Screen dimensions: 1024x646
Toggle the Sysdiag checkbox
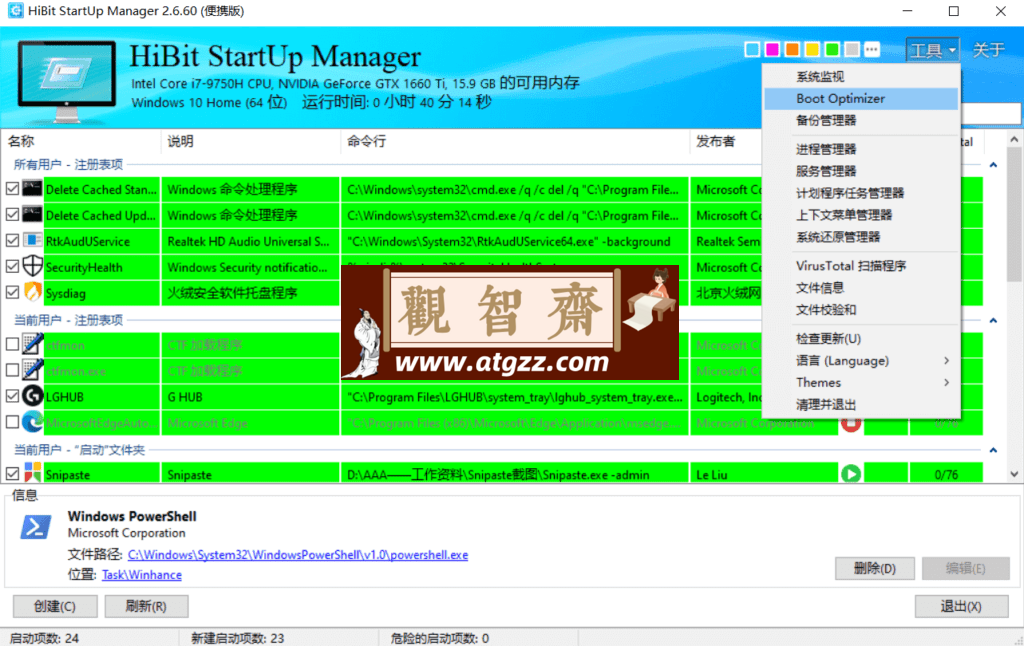click(12, 293)
